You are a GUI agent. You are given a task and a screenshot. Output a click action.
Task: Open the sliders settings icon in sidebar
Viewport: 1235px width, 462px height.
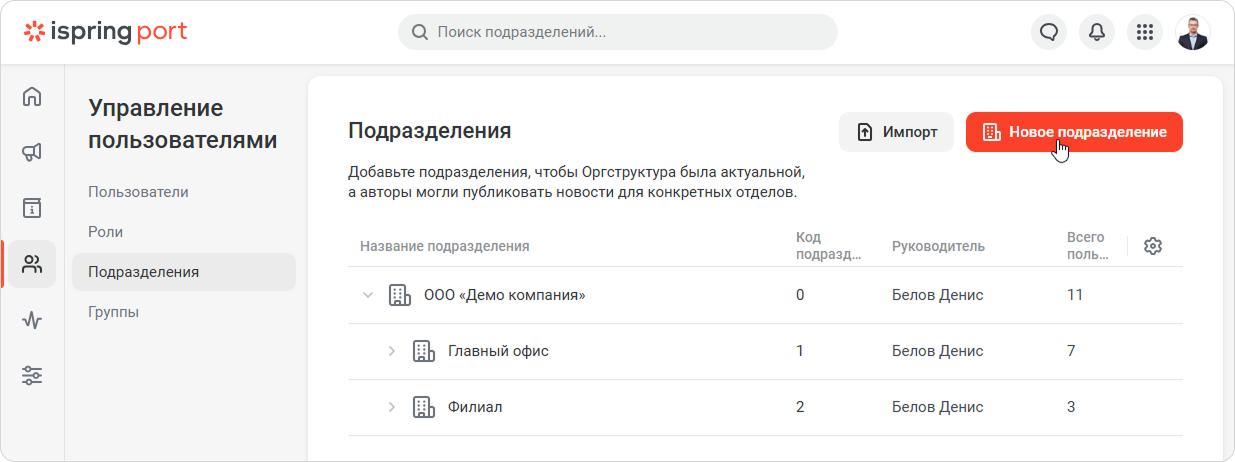[32, 376]
